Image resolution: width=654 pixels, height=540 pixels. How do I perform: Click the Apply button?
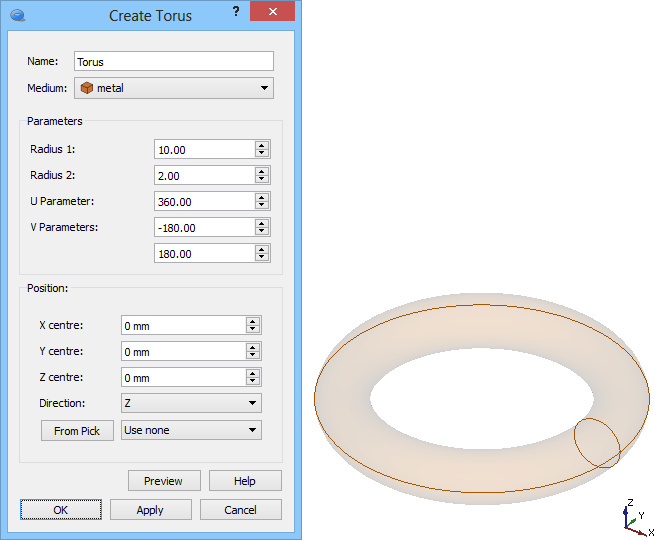click(151, 510)
